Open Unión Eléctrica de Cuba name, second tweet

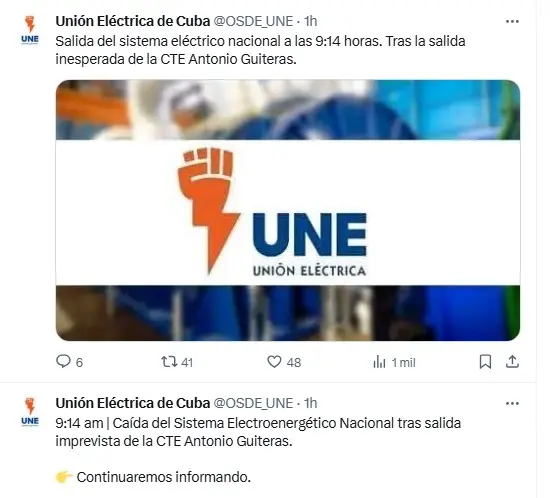[x=133, y=403]
